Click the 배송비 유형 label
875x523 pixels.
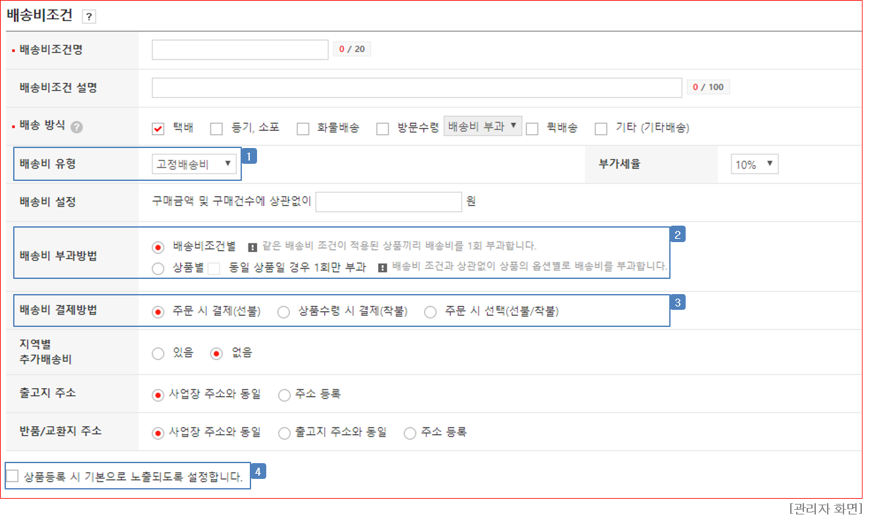47,164
